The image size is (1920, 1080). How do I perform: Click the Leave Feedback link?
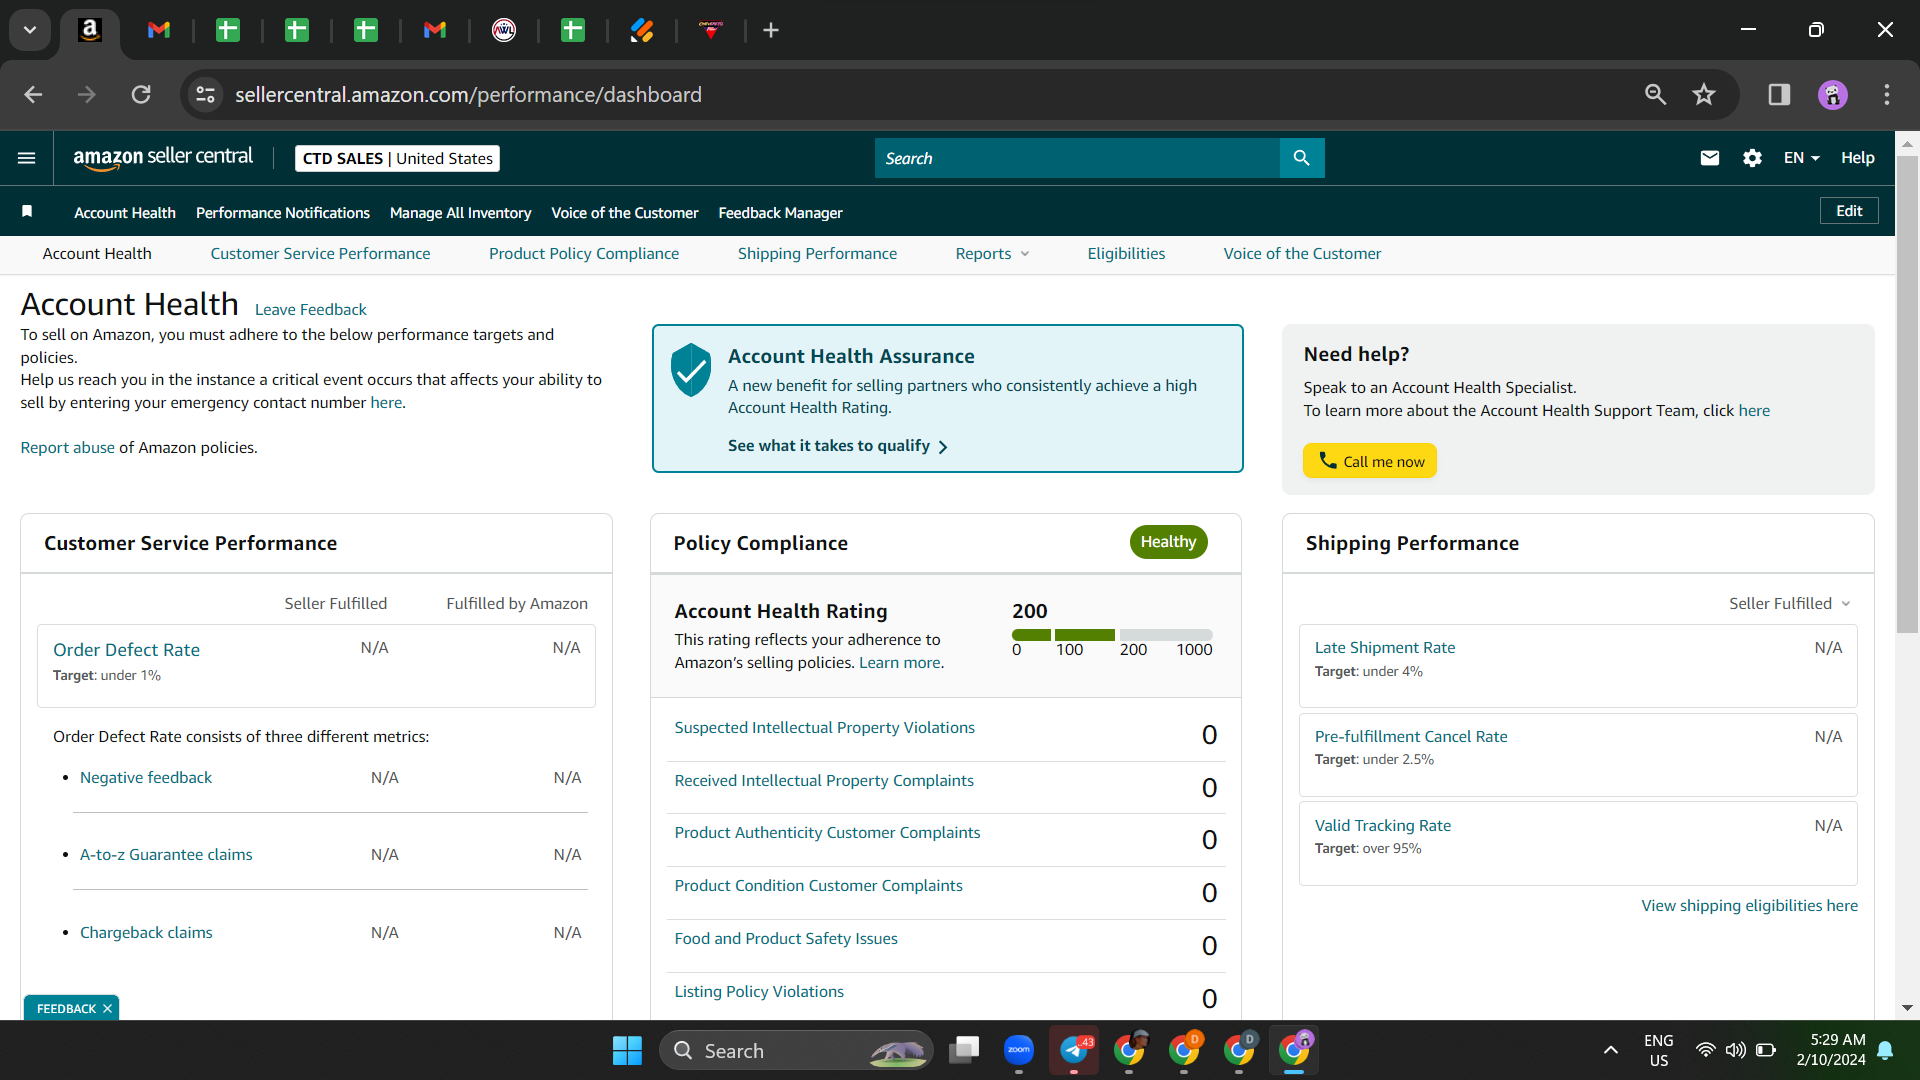(x=310, y=310)
